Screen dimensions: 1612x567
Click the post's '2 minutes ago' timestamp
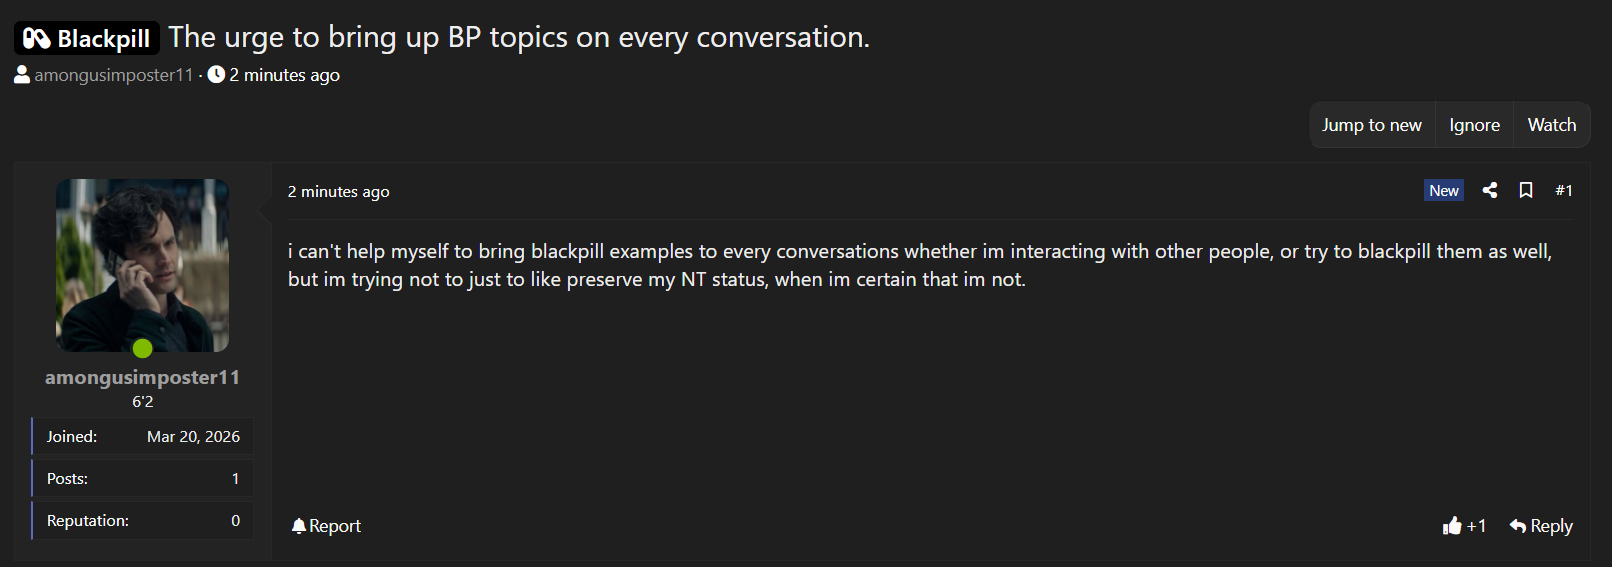(338, 191)
